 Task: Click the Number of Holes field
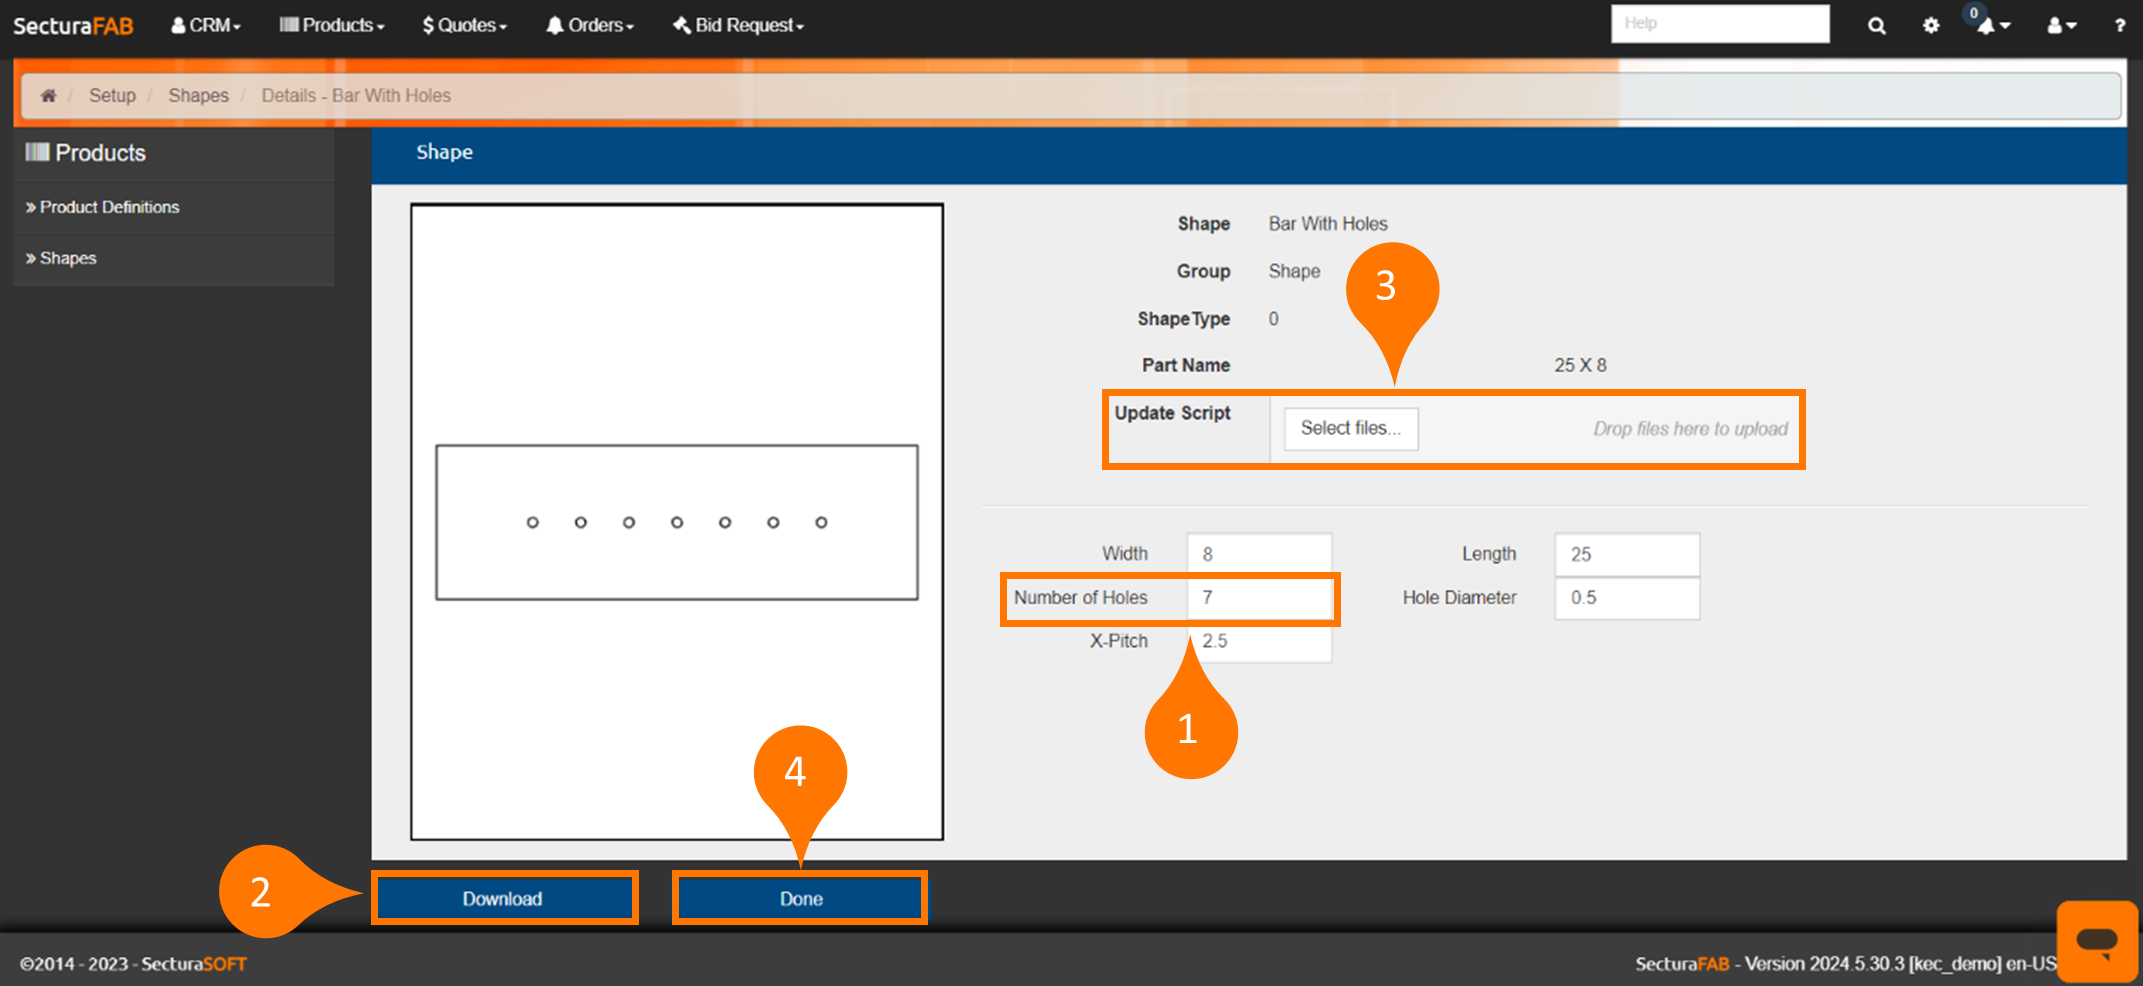click(x=1260, y=597)
